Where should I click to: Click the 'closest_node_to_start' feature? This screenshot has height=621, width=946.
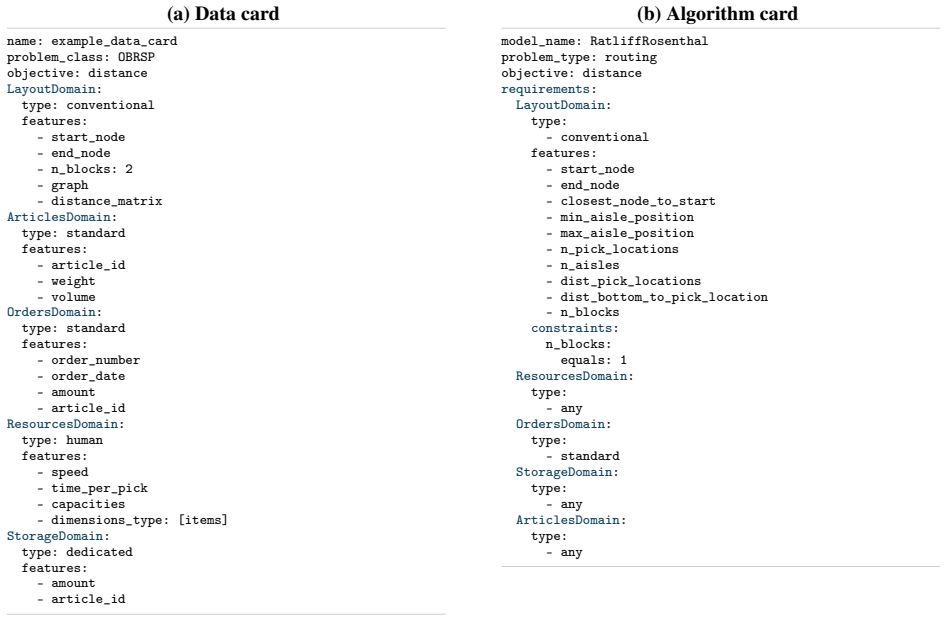point(638,201)
